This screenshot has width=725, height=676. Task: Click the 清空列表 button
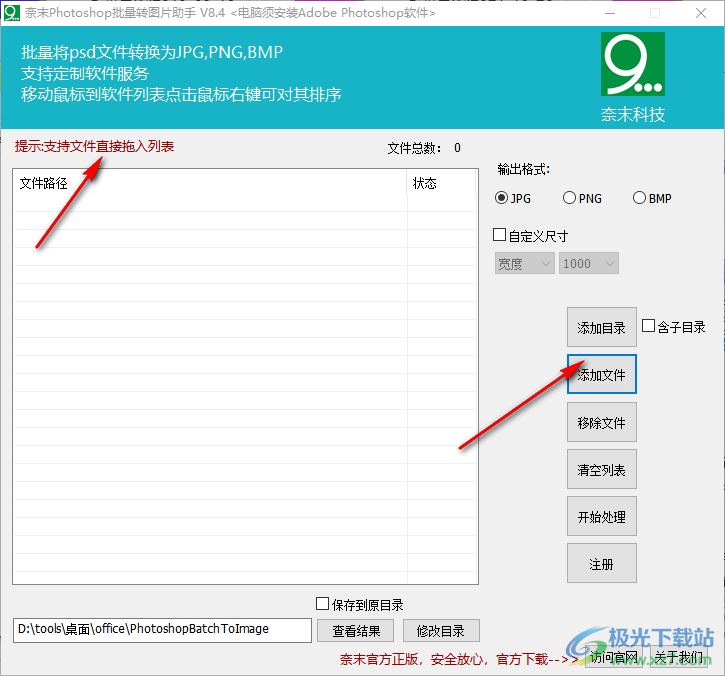pos(602,469)
